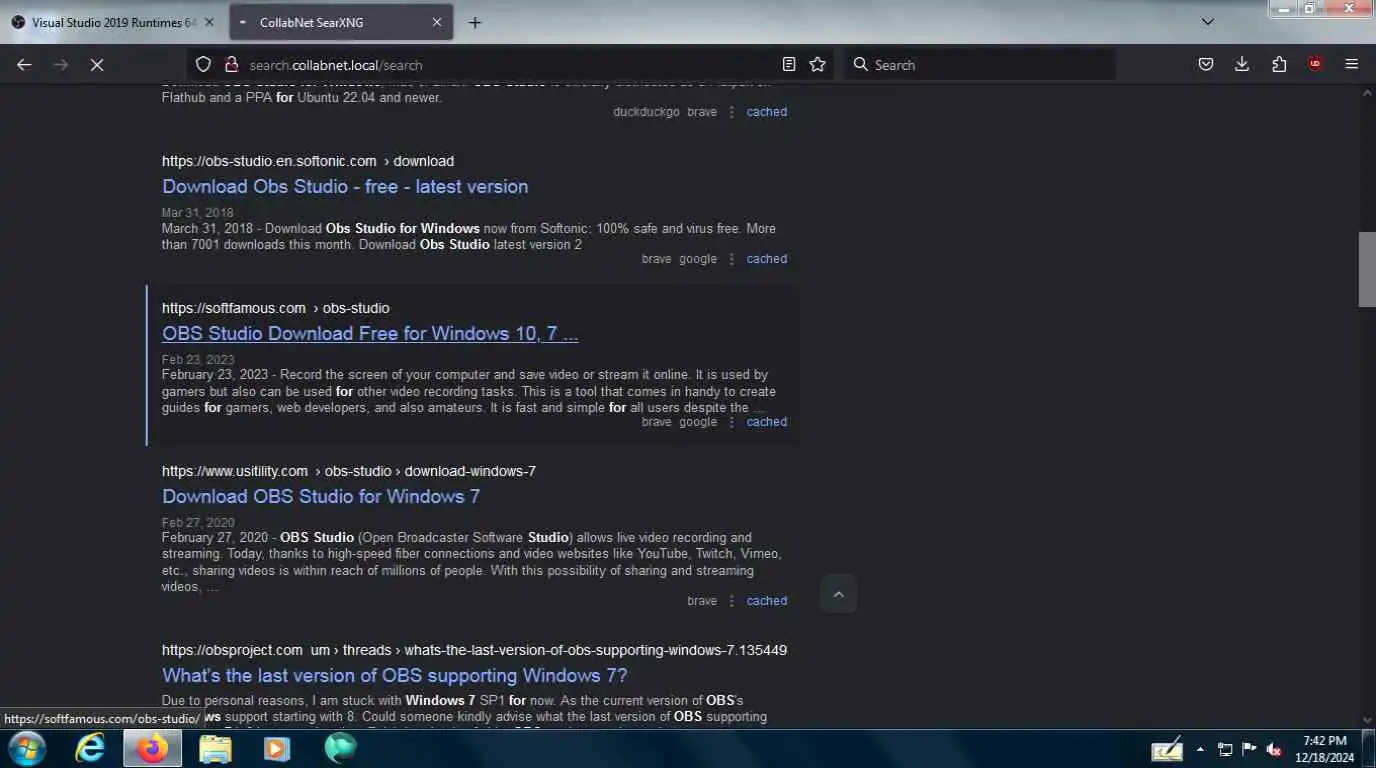Click the insecure connection padlock icon
This screenshot has width=1376, height=768.
point(231,64)
